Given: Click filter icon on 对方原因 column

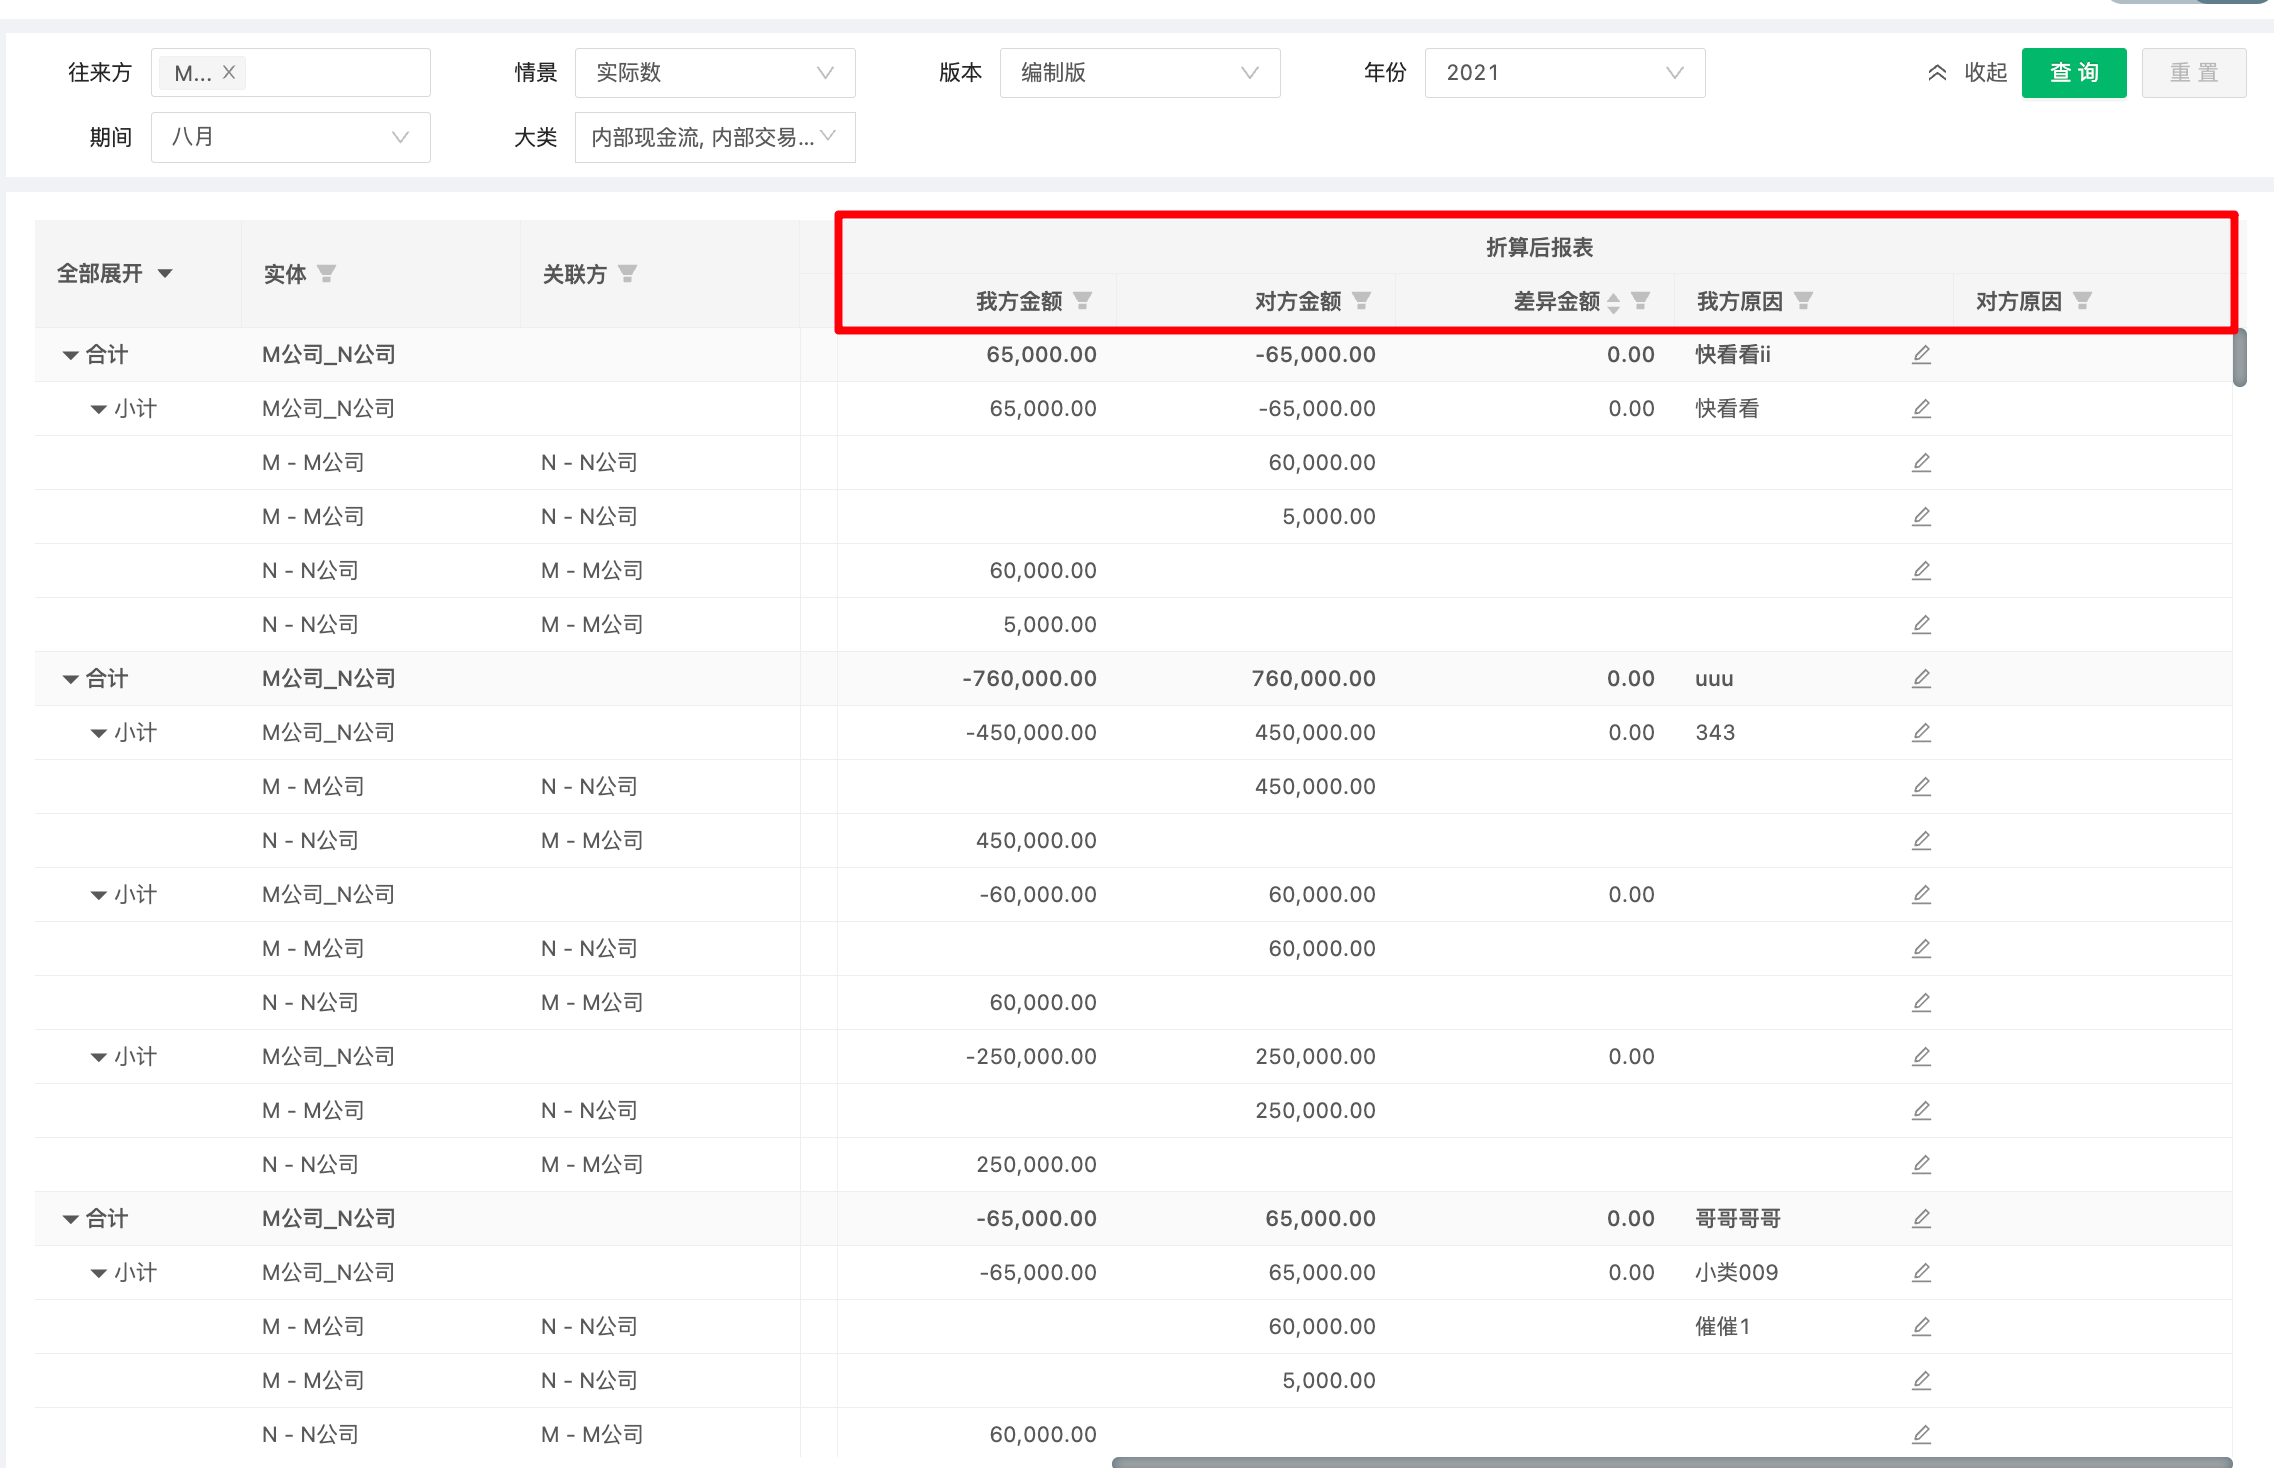Looking at the screenshot, I should [2082, 300].
